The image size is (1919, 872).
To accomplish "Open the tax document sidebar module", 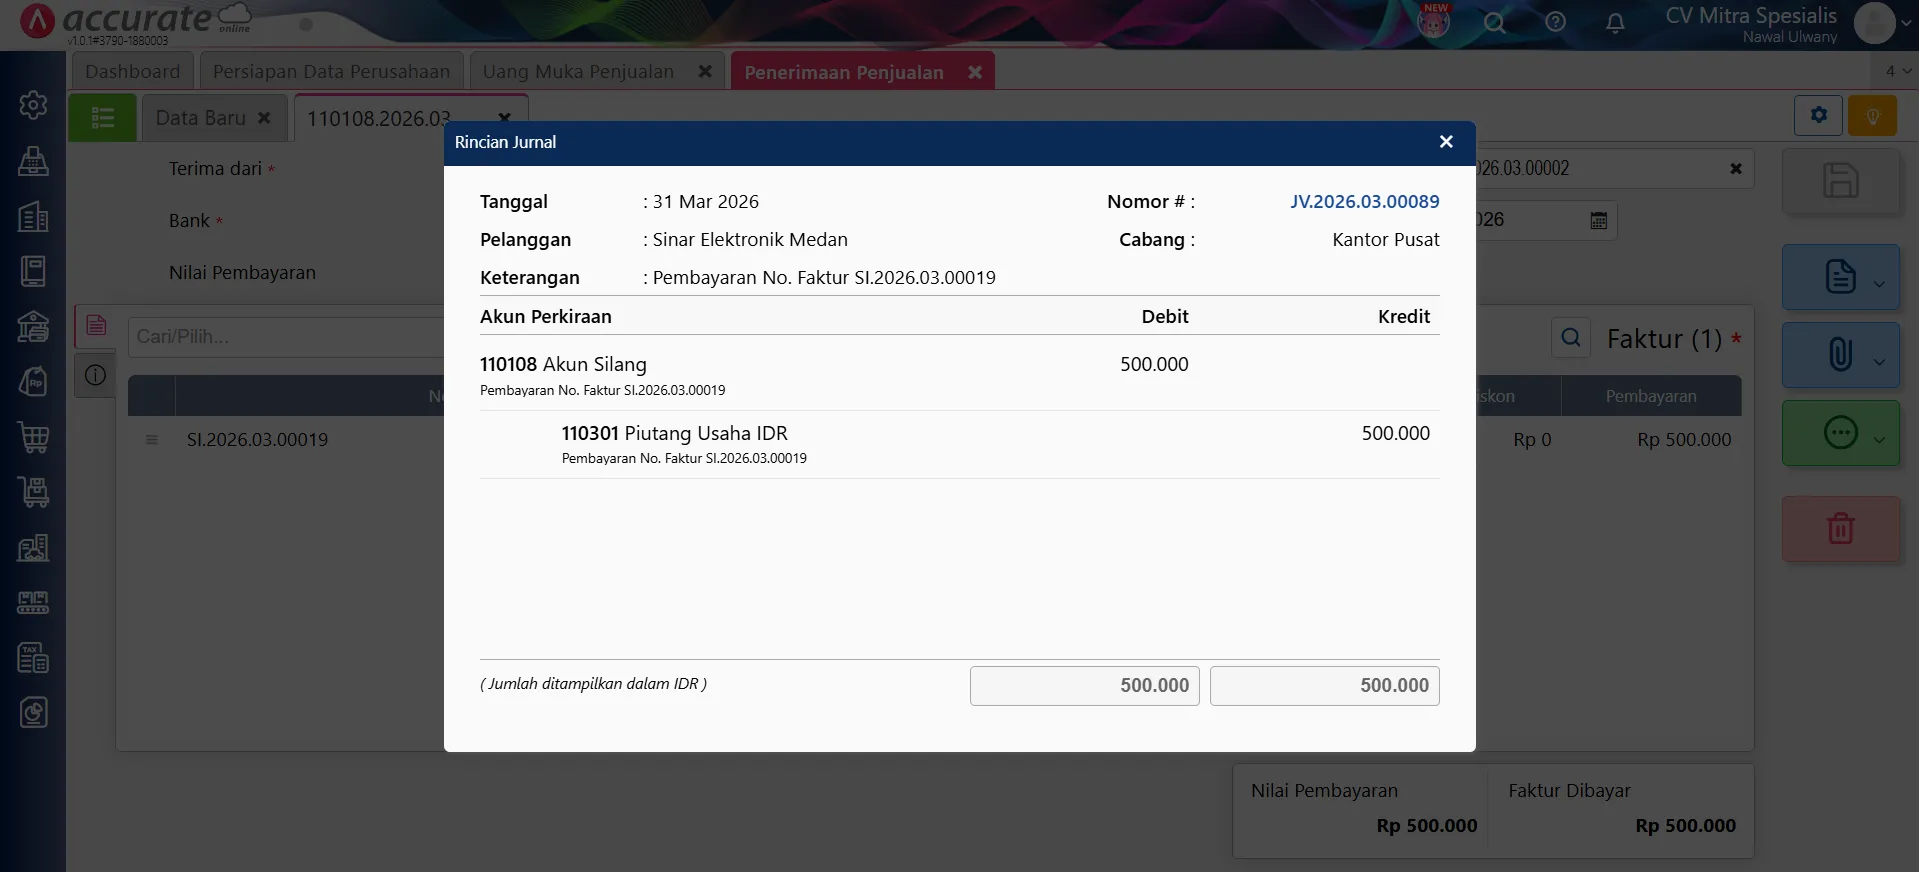I will 33,658.
